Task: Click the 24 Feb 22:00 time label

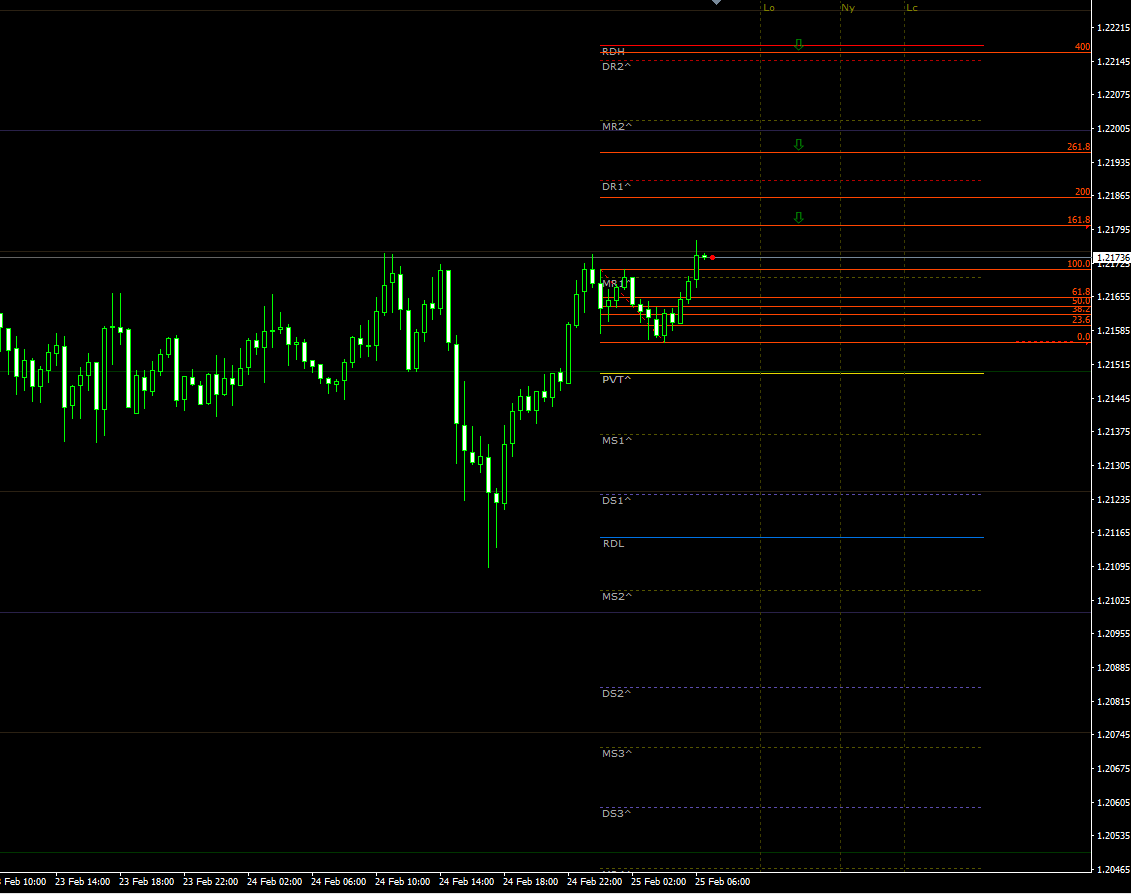Action: 594,882
